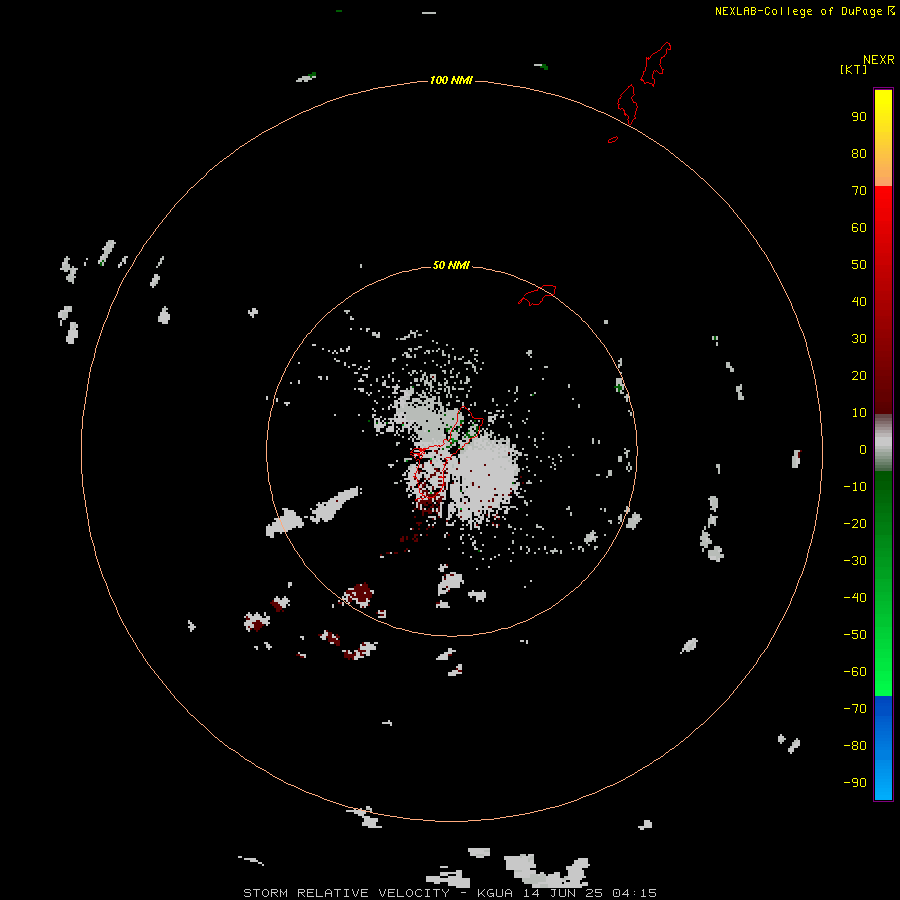Click the 80 value on the color scale
The height and width of the screenshot is (900, 900).
tap(859, 154)
